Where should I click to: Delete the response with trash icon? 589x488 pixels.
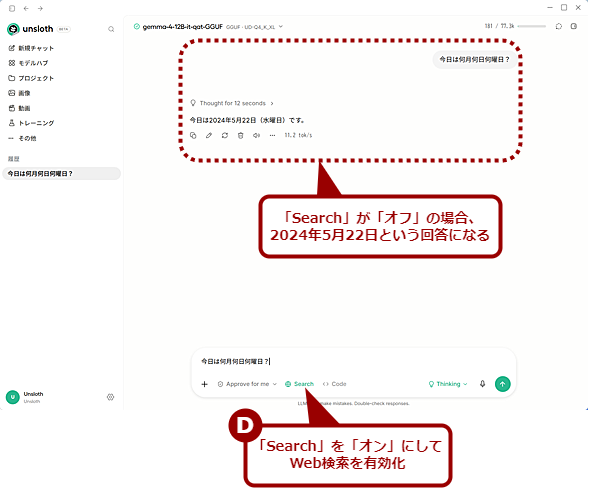240,135
